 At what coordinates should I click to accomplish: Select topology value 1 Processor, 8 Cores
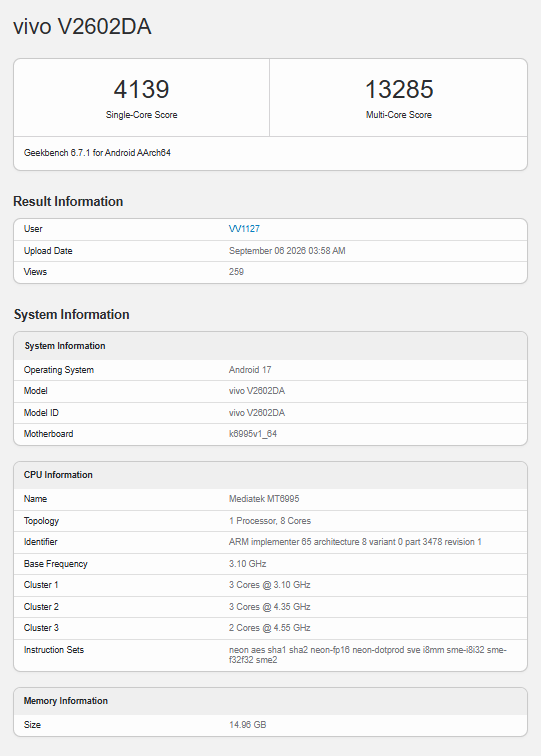[270, 521]
